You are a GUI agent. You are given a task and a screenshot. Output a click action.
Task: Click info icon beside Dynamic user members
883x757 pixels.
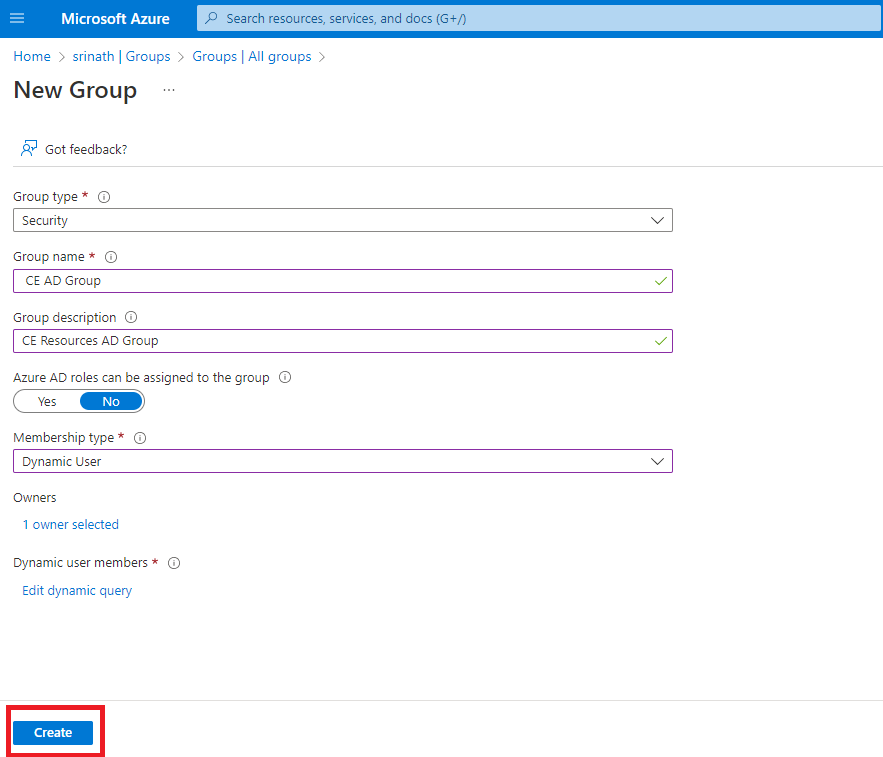(x=174, y=563)
